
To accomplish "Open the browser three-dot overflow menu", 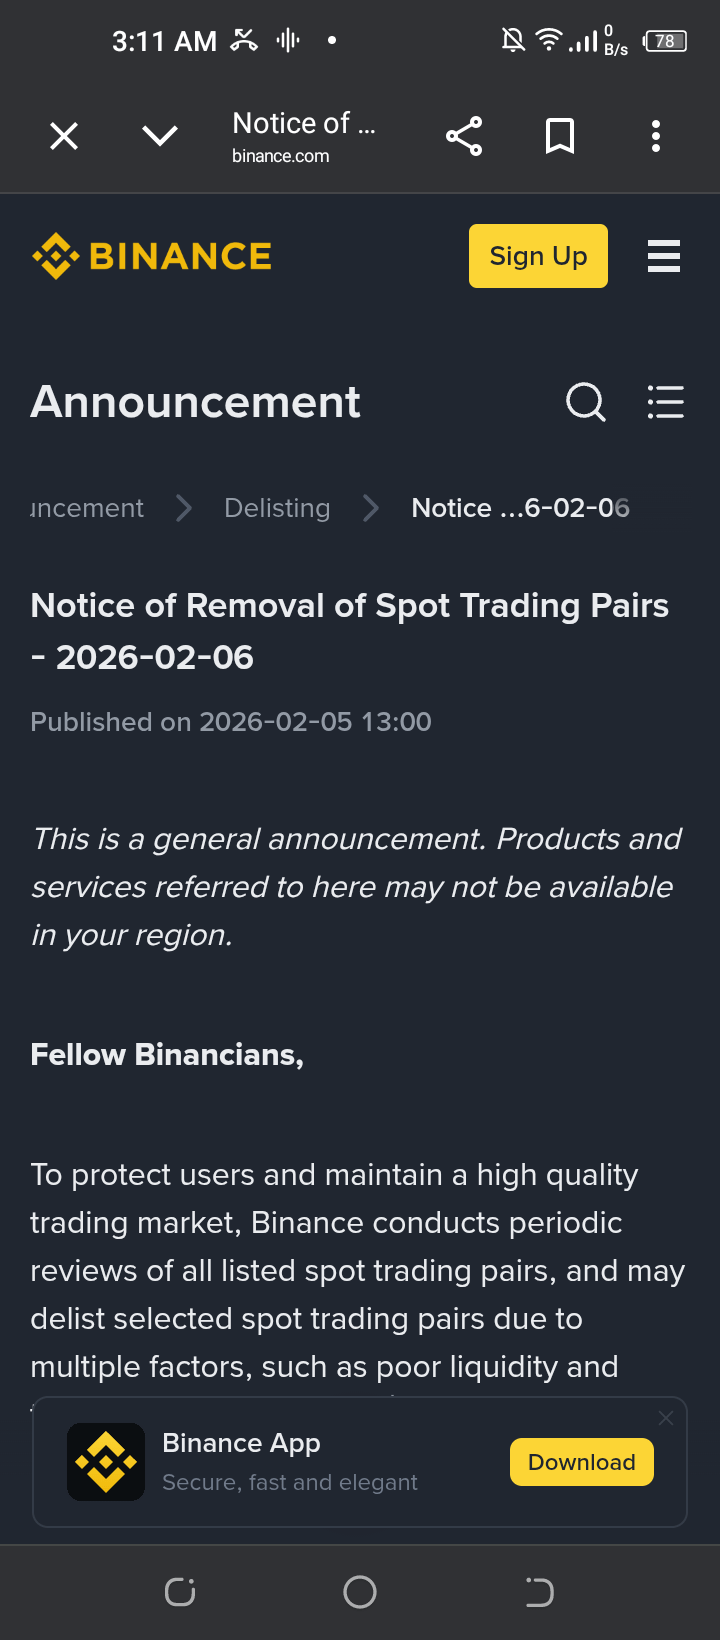I will click(656, 136).
